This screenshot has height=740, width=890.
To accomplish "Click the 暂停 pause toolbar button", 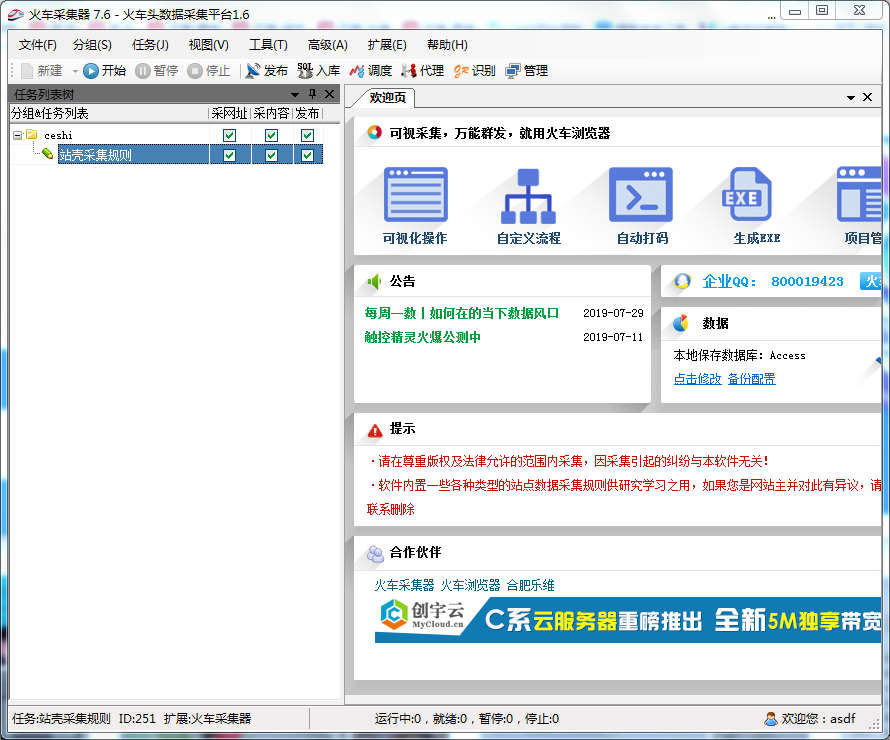I will [157, 71].
